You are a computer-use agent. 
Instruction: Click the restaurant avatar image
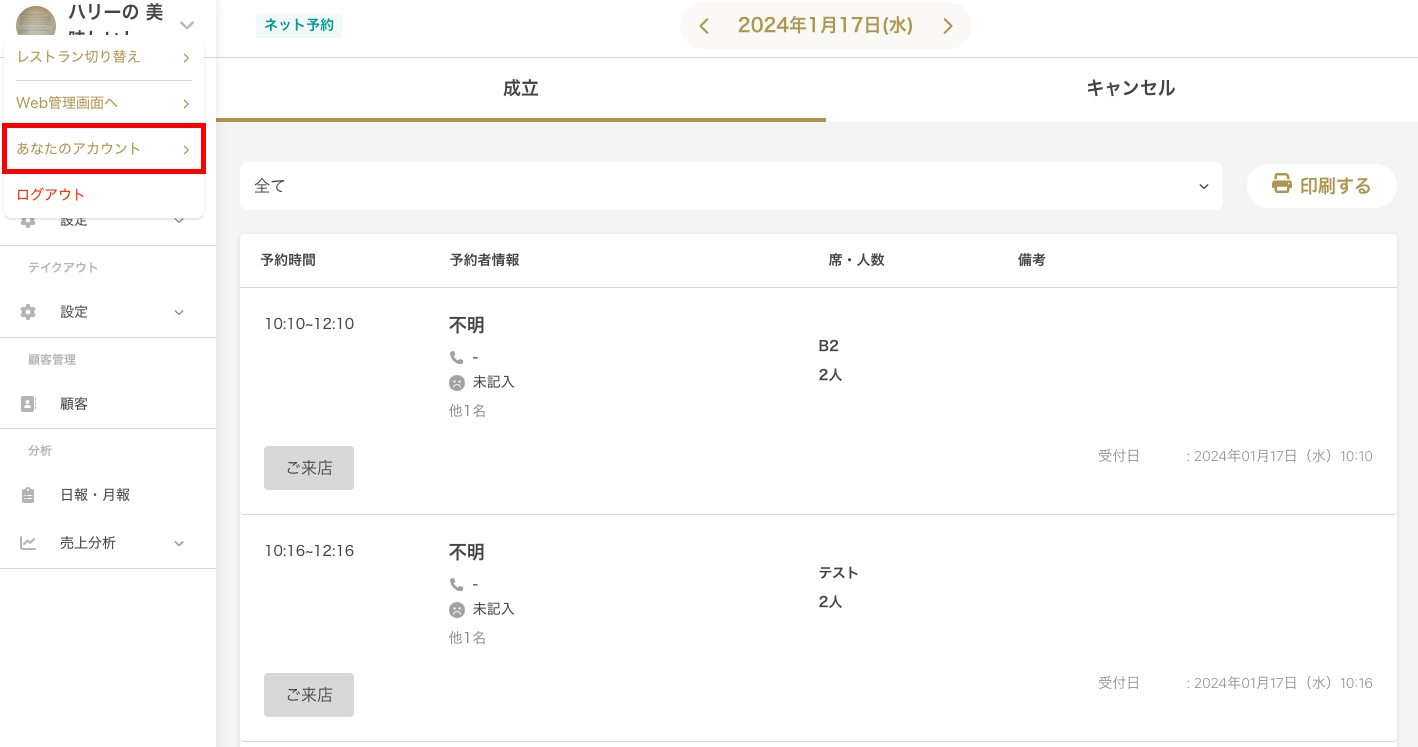click(x=36, y=22)
